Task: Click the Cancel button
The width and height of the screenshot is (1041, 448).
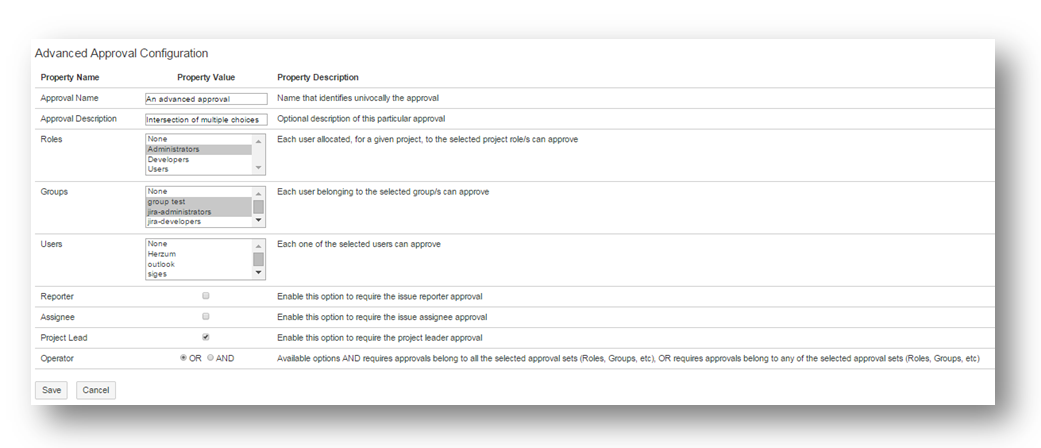Action: (96, 390)
